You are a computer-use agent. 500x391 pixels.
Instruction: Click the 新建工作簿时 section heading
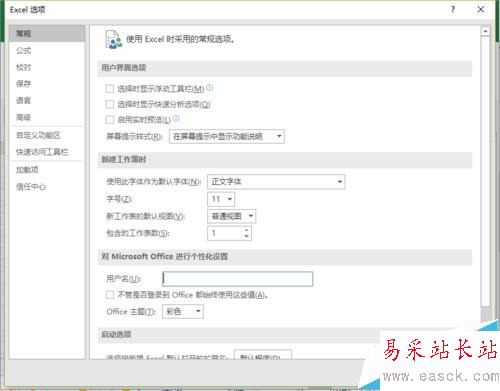point(124,160)
